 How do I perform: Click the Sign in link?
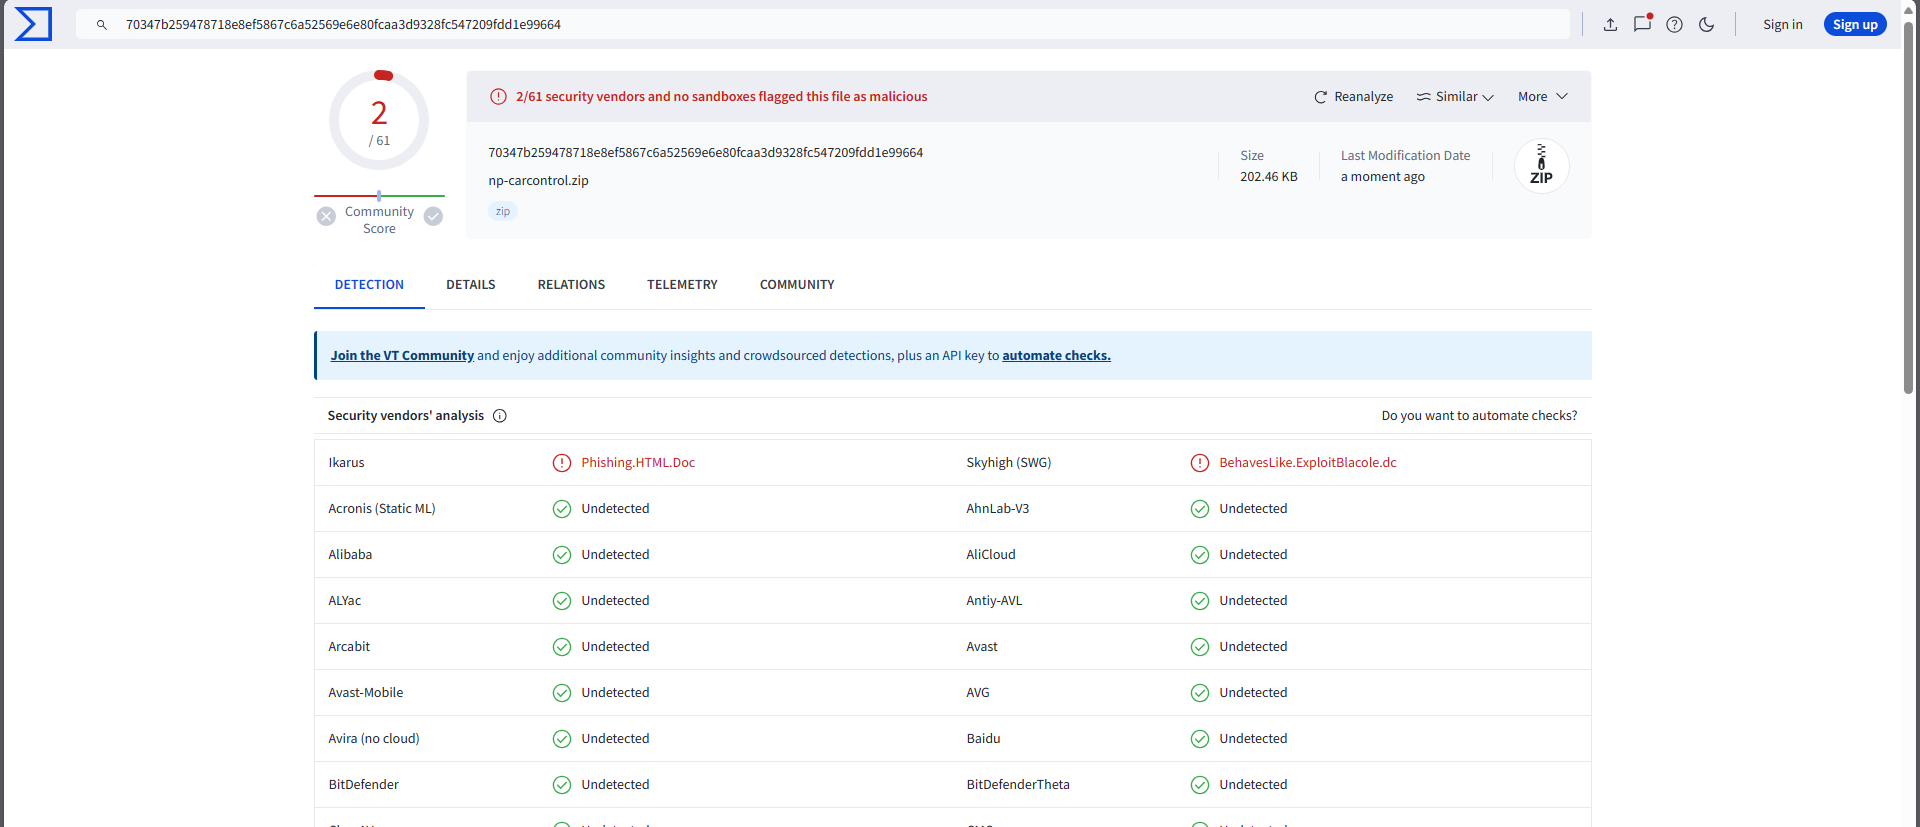point(1782,24)
